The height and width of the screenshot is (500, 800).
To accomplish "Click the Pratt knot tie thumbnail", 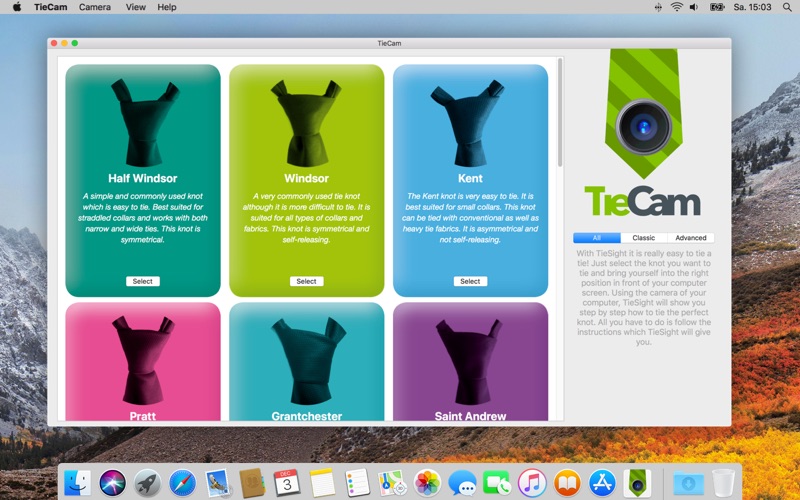I will click(x=143, y=359).
